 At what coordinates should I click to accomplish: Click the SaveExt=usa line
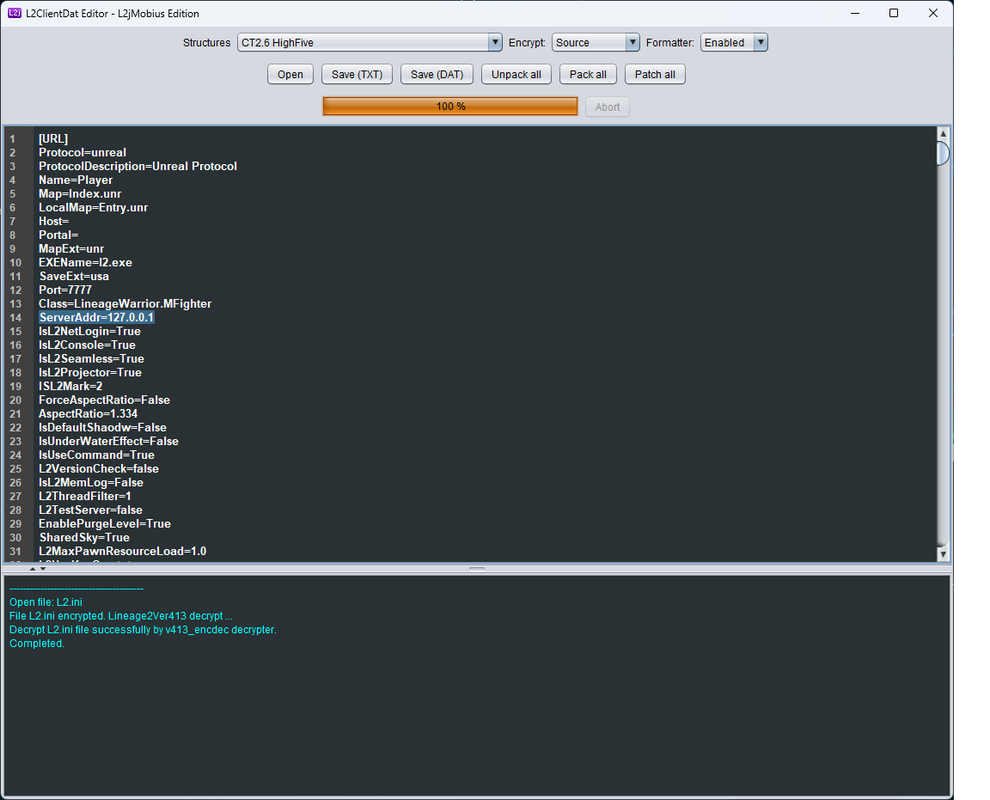tap(74, 277)
